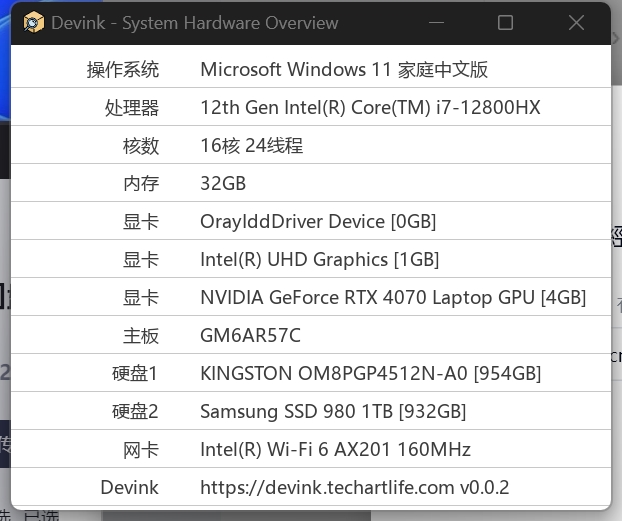
Task: Select the GM6AR57C motherboard value
Action: pyautogui.click(x=250, y=335)
